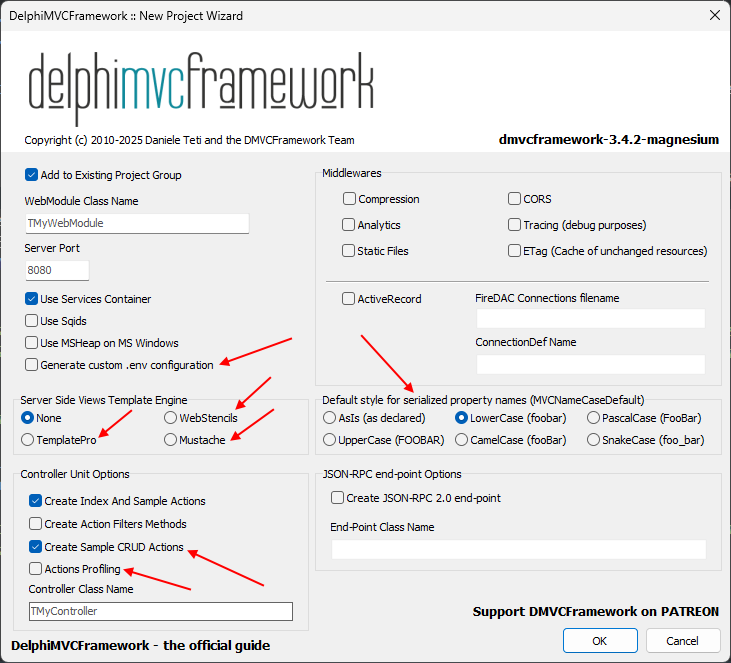The image size is (731, 663).
Task: Click the WebModule Class Name field
Action: pos(137,223)
